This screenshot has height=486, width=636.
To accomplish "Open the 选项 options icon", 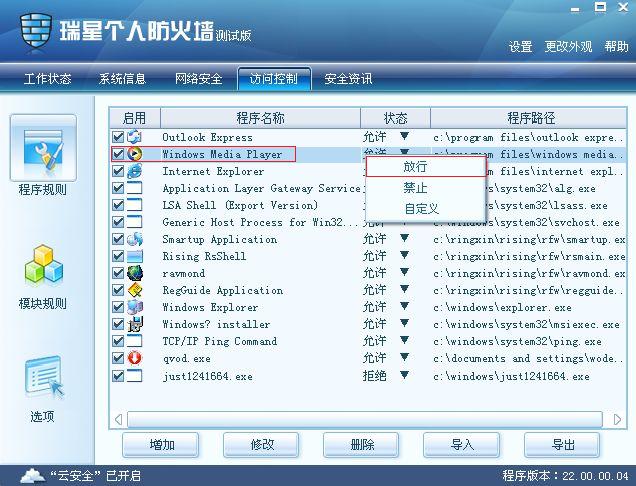I will [44, 377].
